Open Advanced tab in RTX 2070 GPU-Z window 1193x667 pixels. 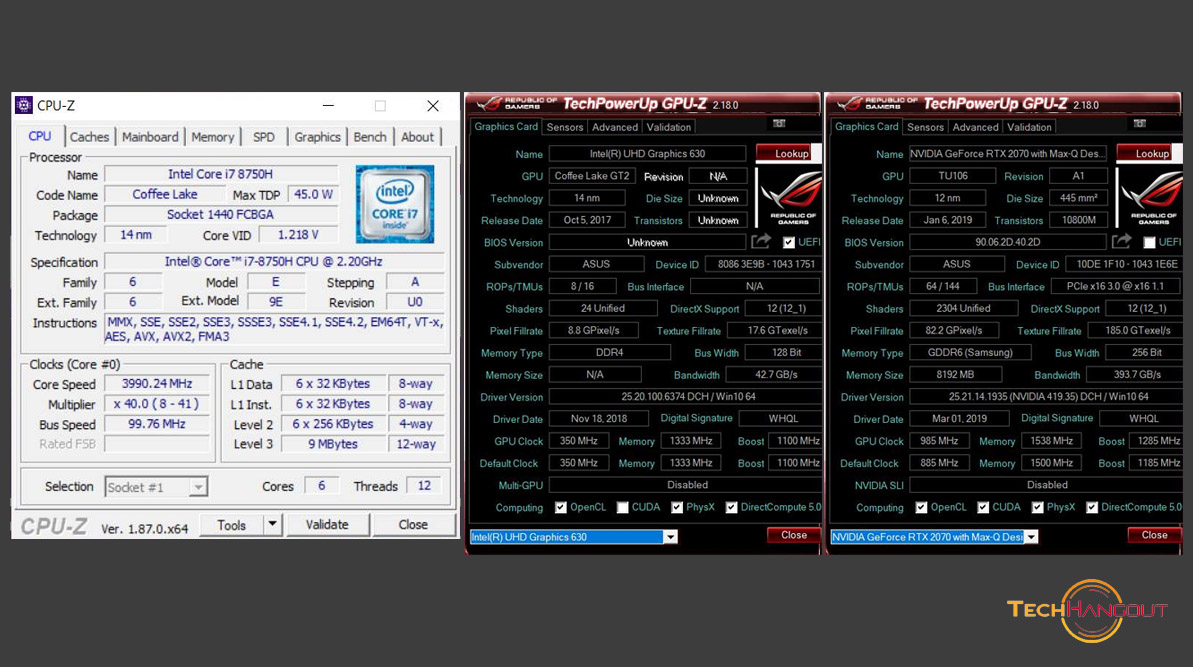975,127
